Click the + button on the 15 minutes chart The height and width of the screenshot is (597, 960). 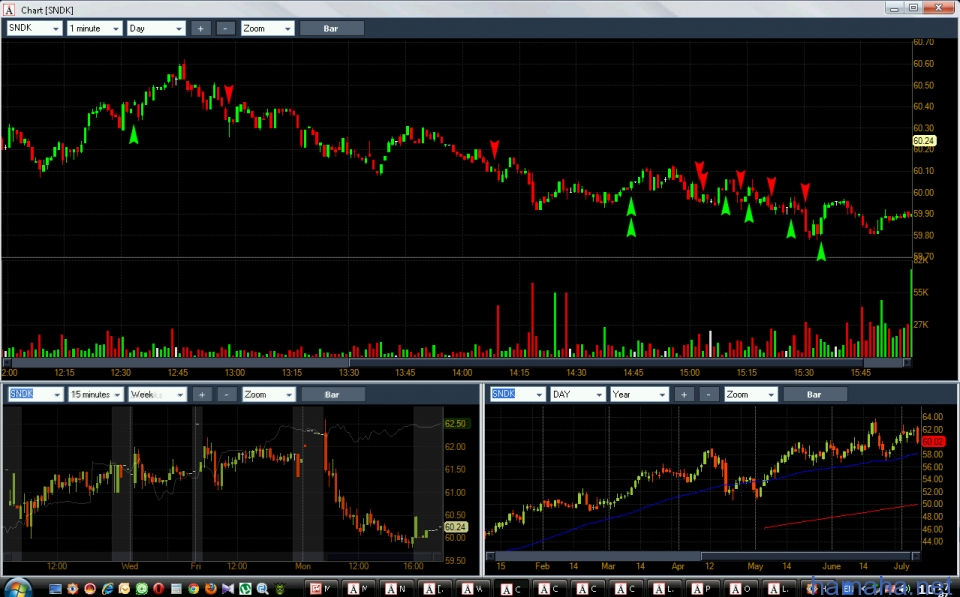(201, 394)
